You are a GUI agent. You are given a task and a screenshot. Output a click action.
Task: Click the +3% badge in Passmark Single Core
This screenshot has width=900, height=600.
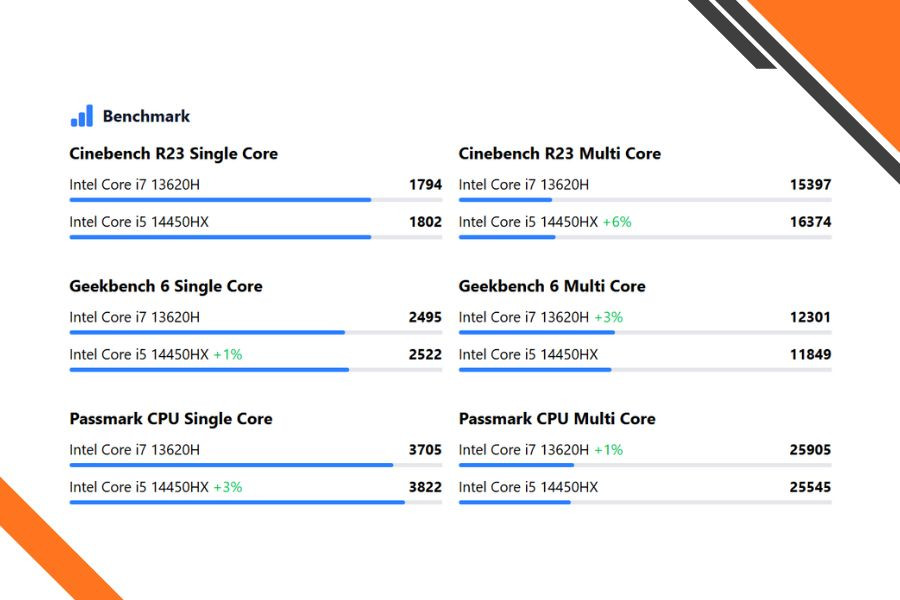228,487
